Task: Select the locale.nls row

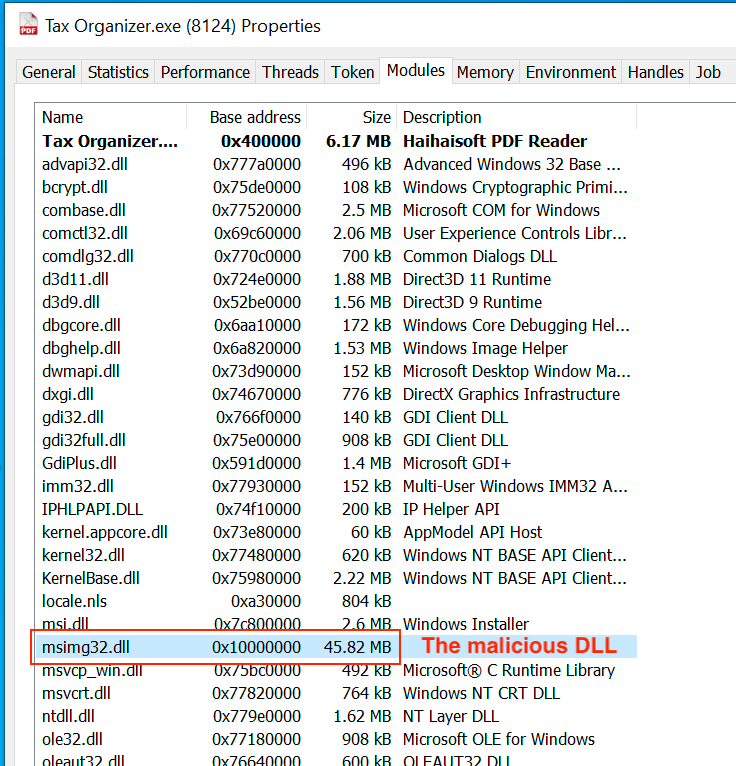Action: [336, 600]
